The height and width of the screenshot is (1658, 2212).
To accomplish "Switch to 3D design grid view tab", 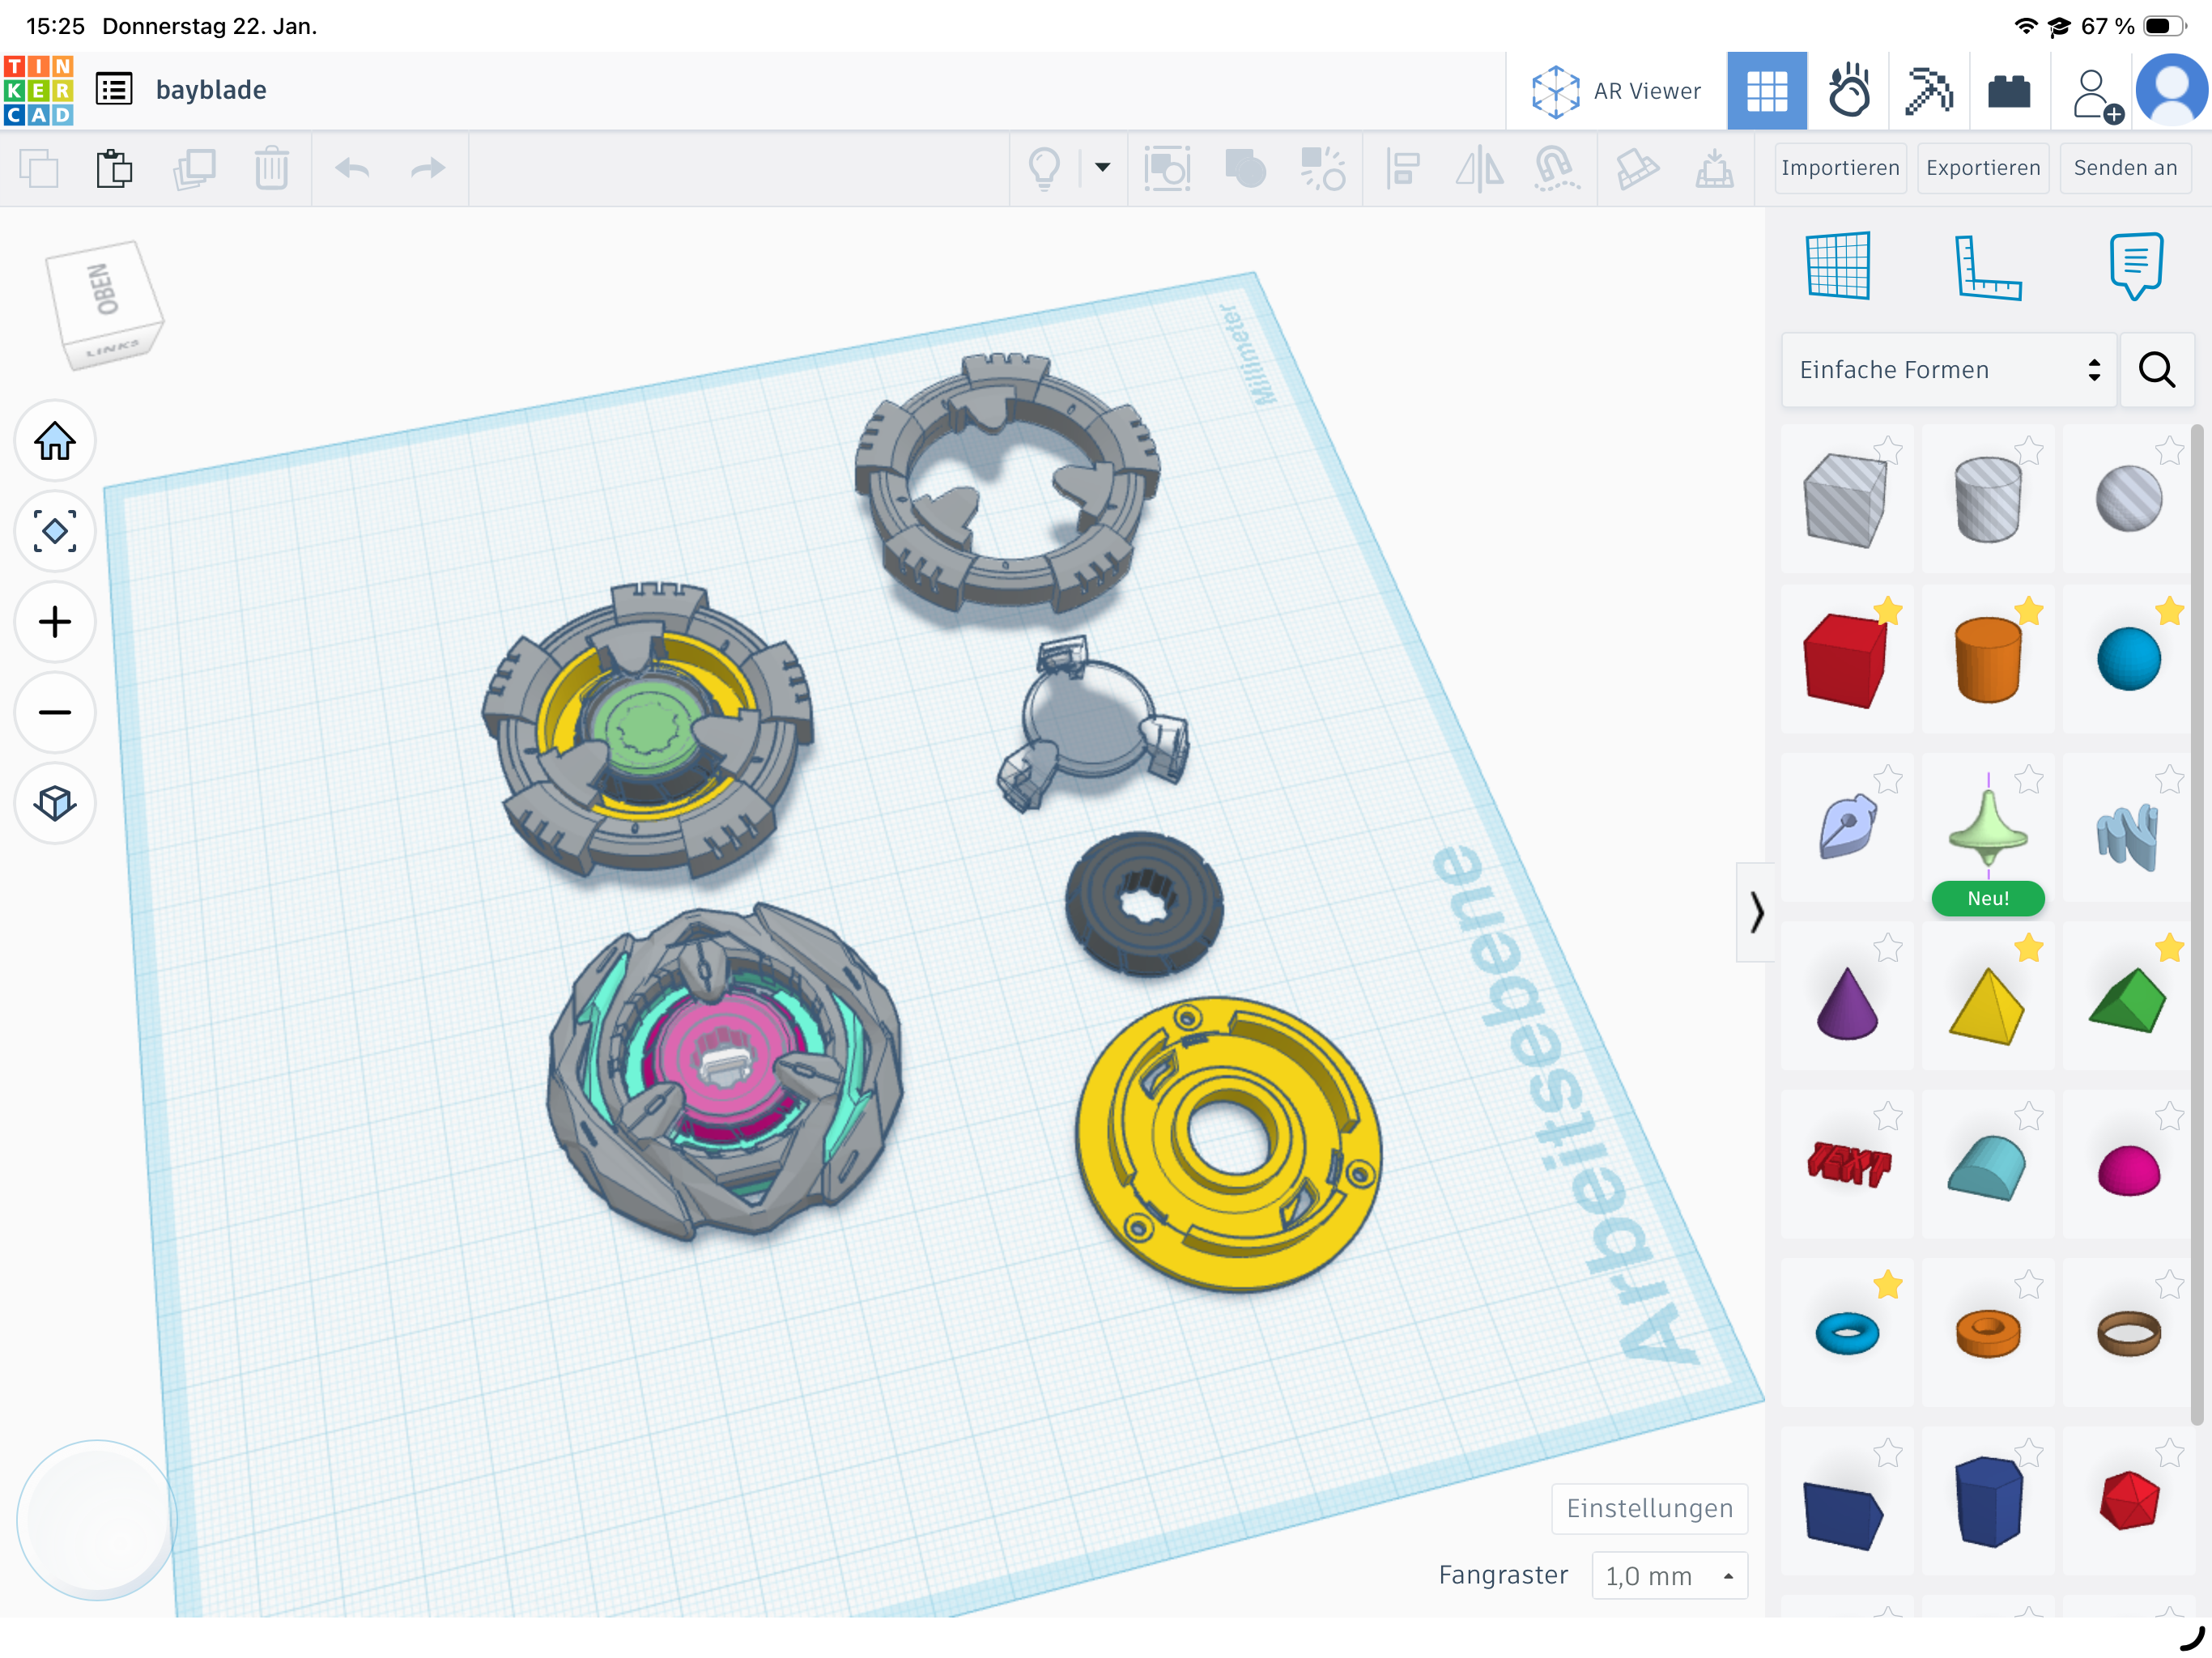I will [x=1767, y=91].
